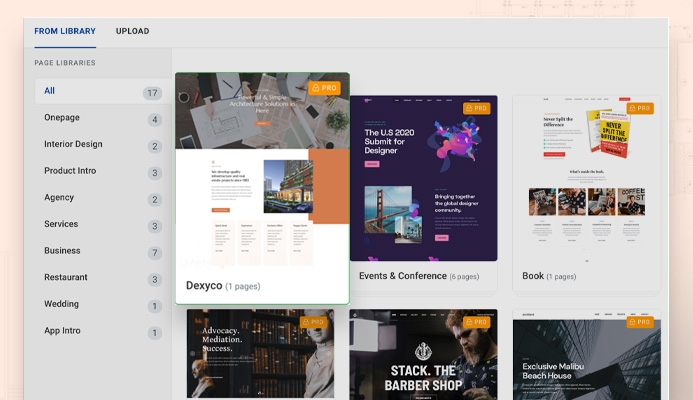
Task: Open the Advocacy Mediation Success template
Action: (260, 354)
